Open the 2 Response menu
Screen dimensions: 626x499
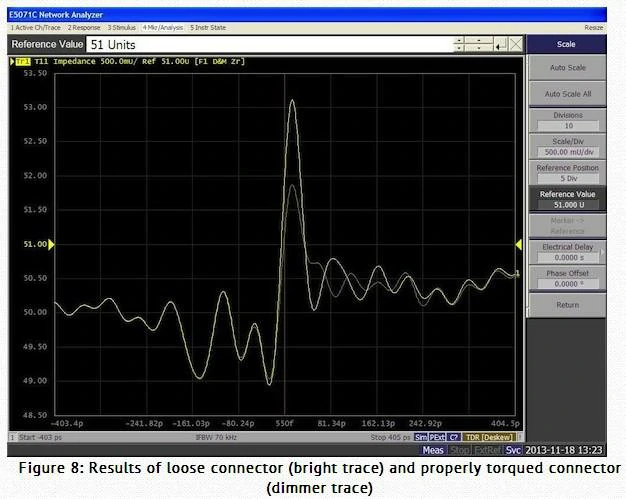(x=84, y=28)
